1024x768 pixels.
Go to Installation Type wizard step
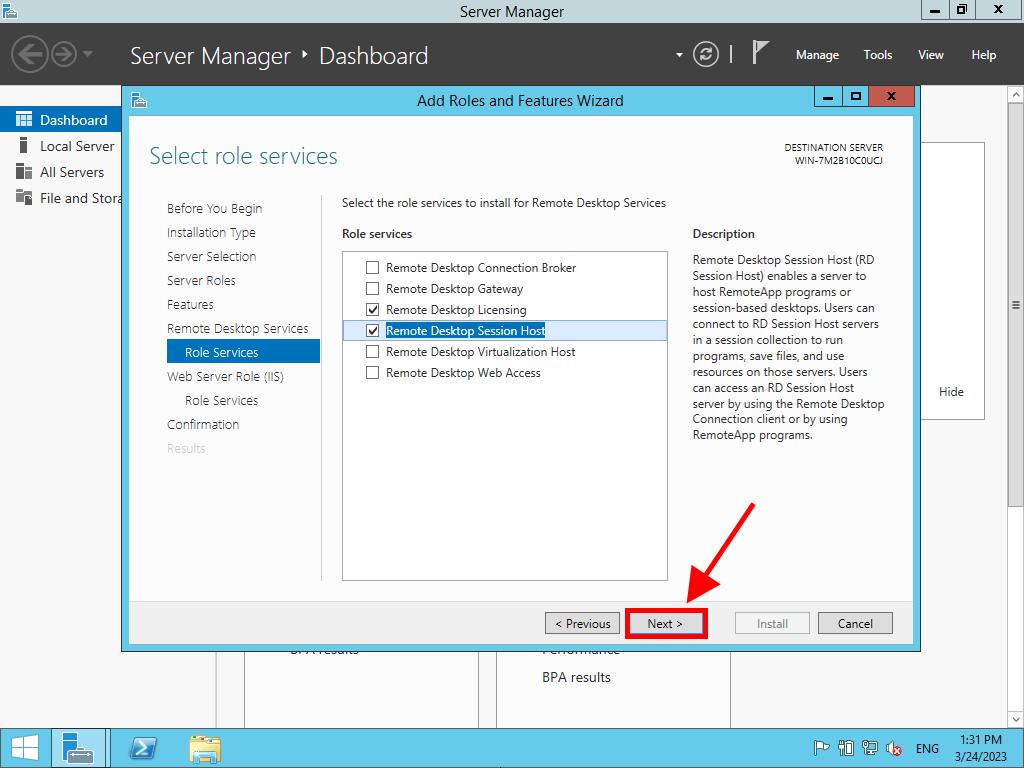[x=211, y=232]
